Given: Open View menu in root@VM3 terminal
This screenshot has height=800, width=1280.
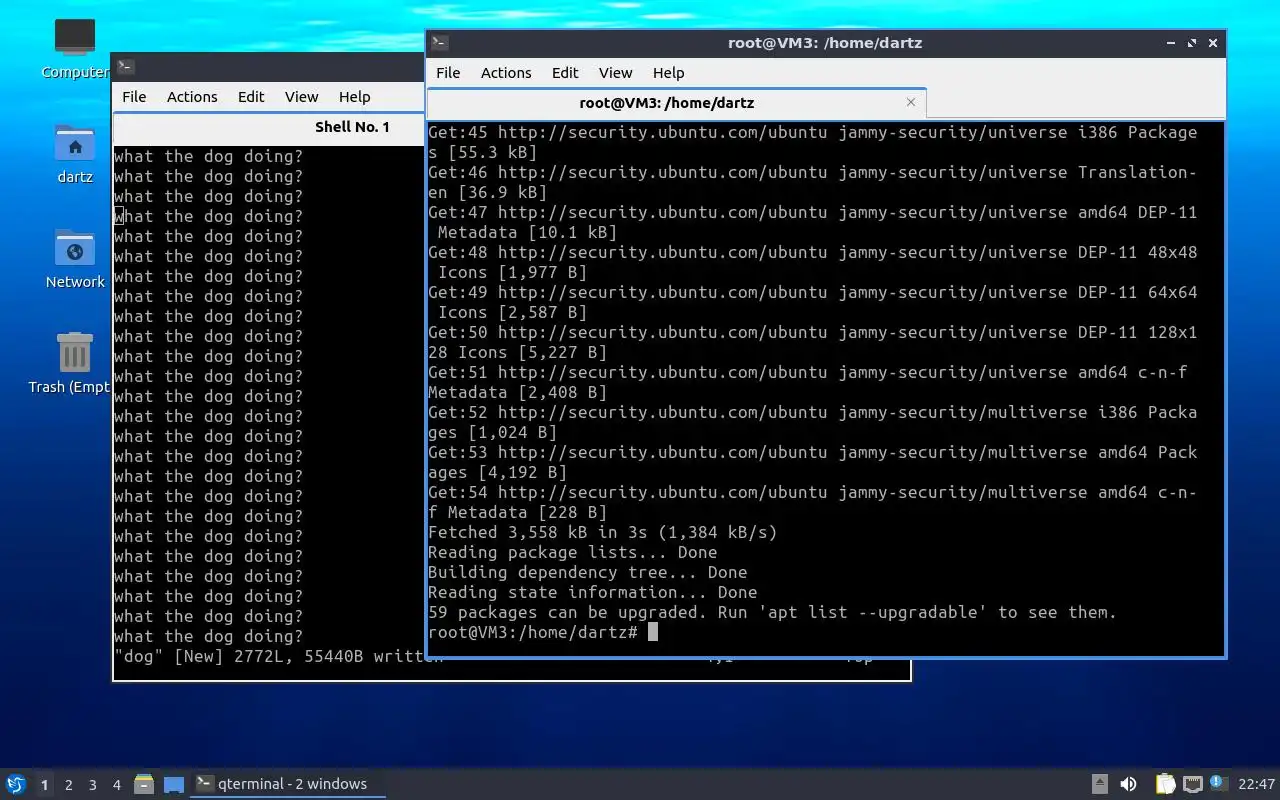Looking at the screenshot, I should click(615, 72).
